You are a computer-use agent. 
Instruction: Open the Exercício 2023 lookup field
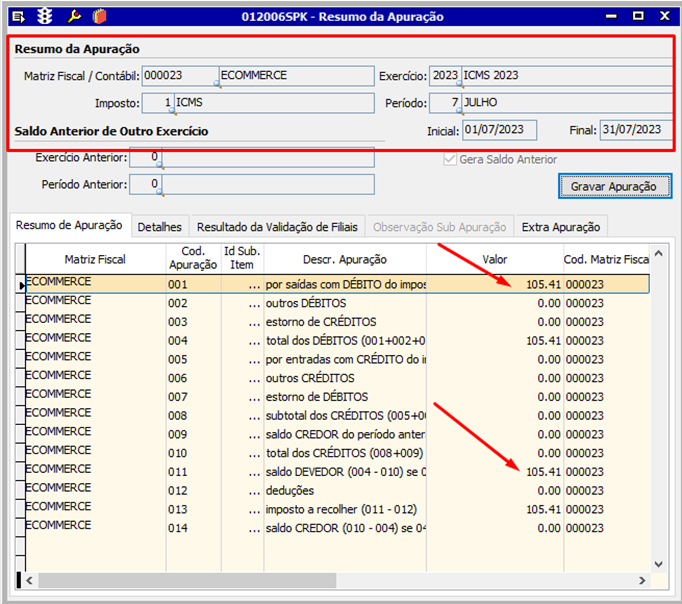coord(445,76)
